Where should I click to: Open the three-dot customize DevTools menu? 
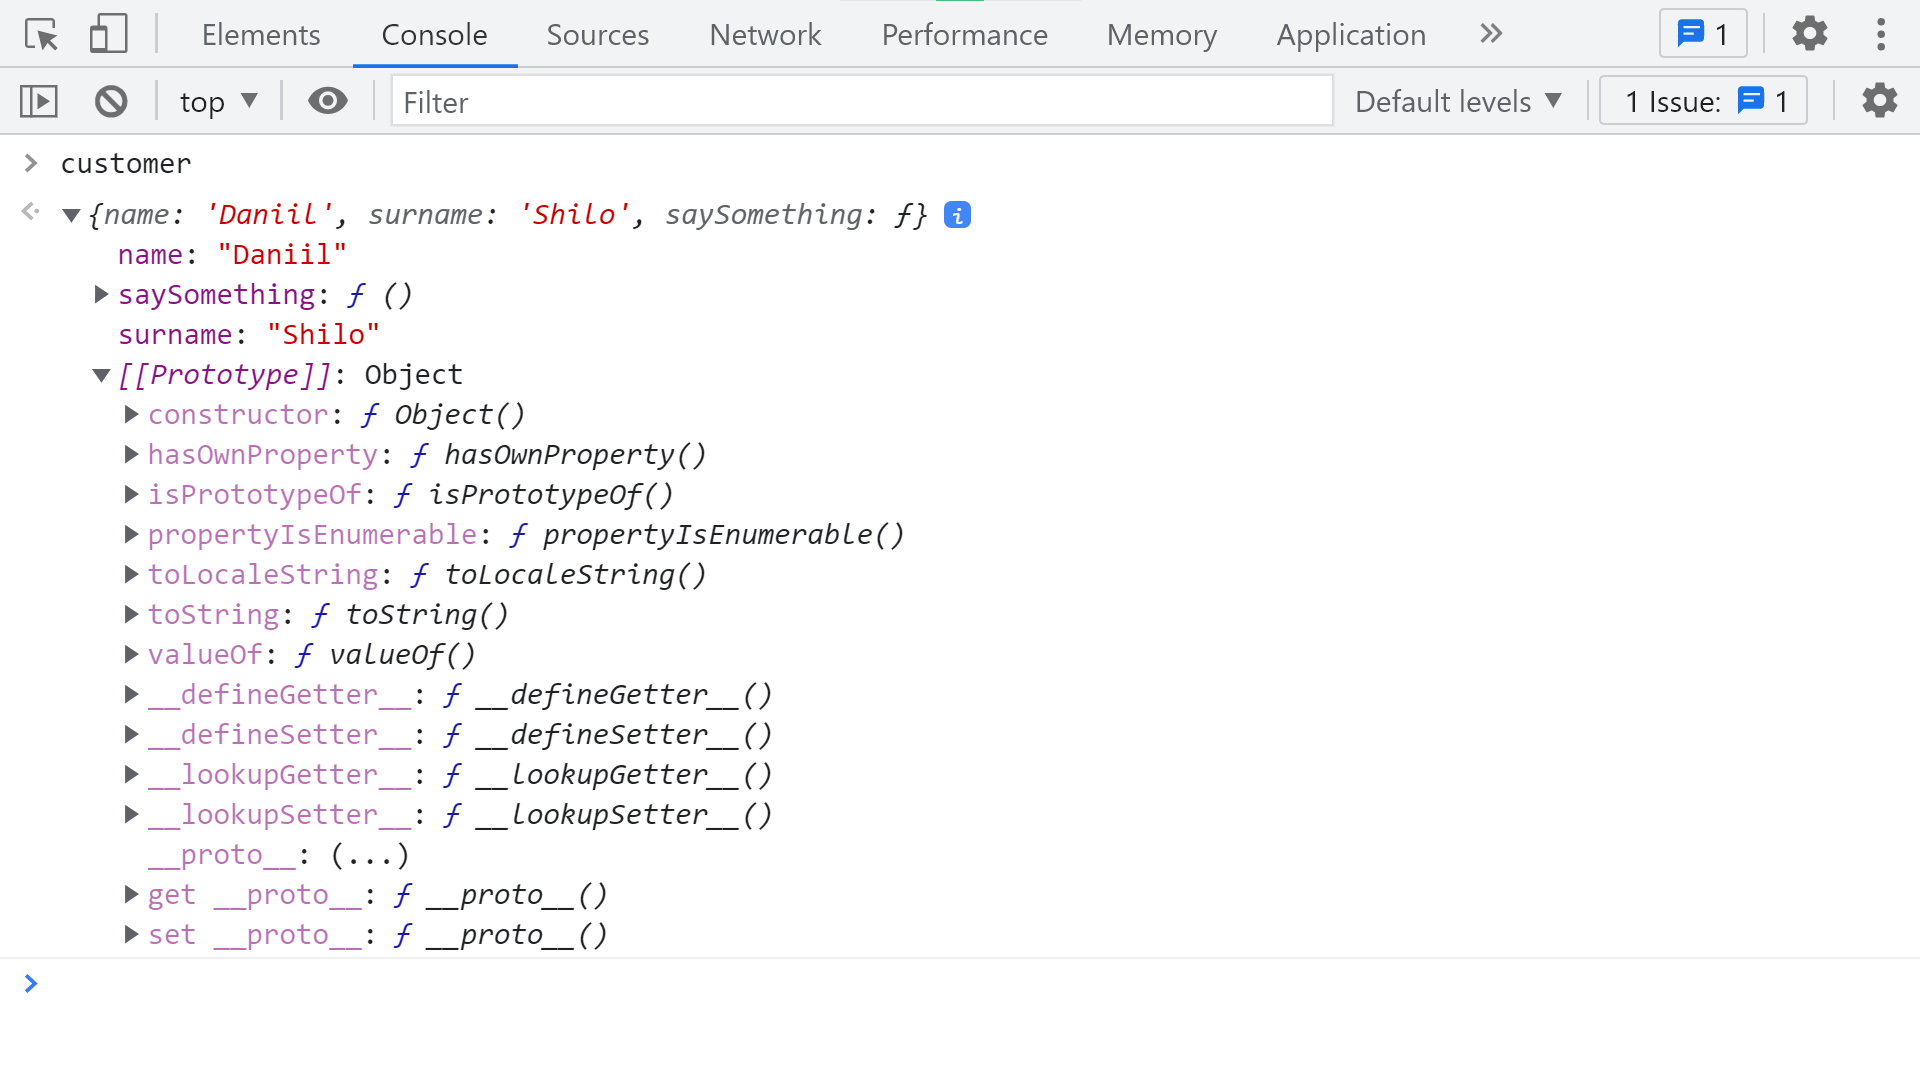tap(1880, 35)
